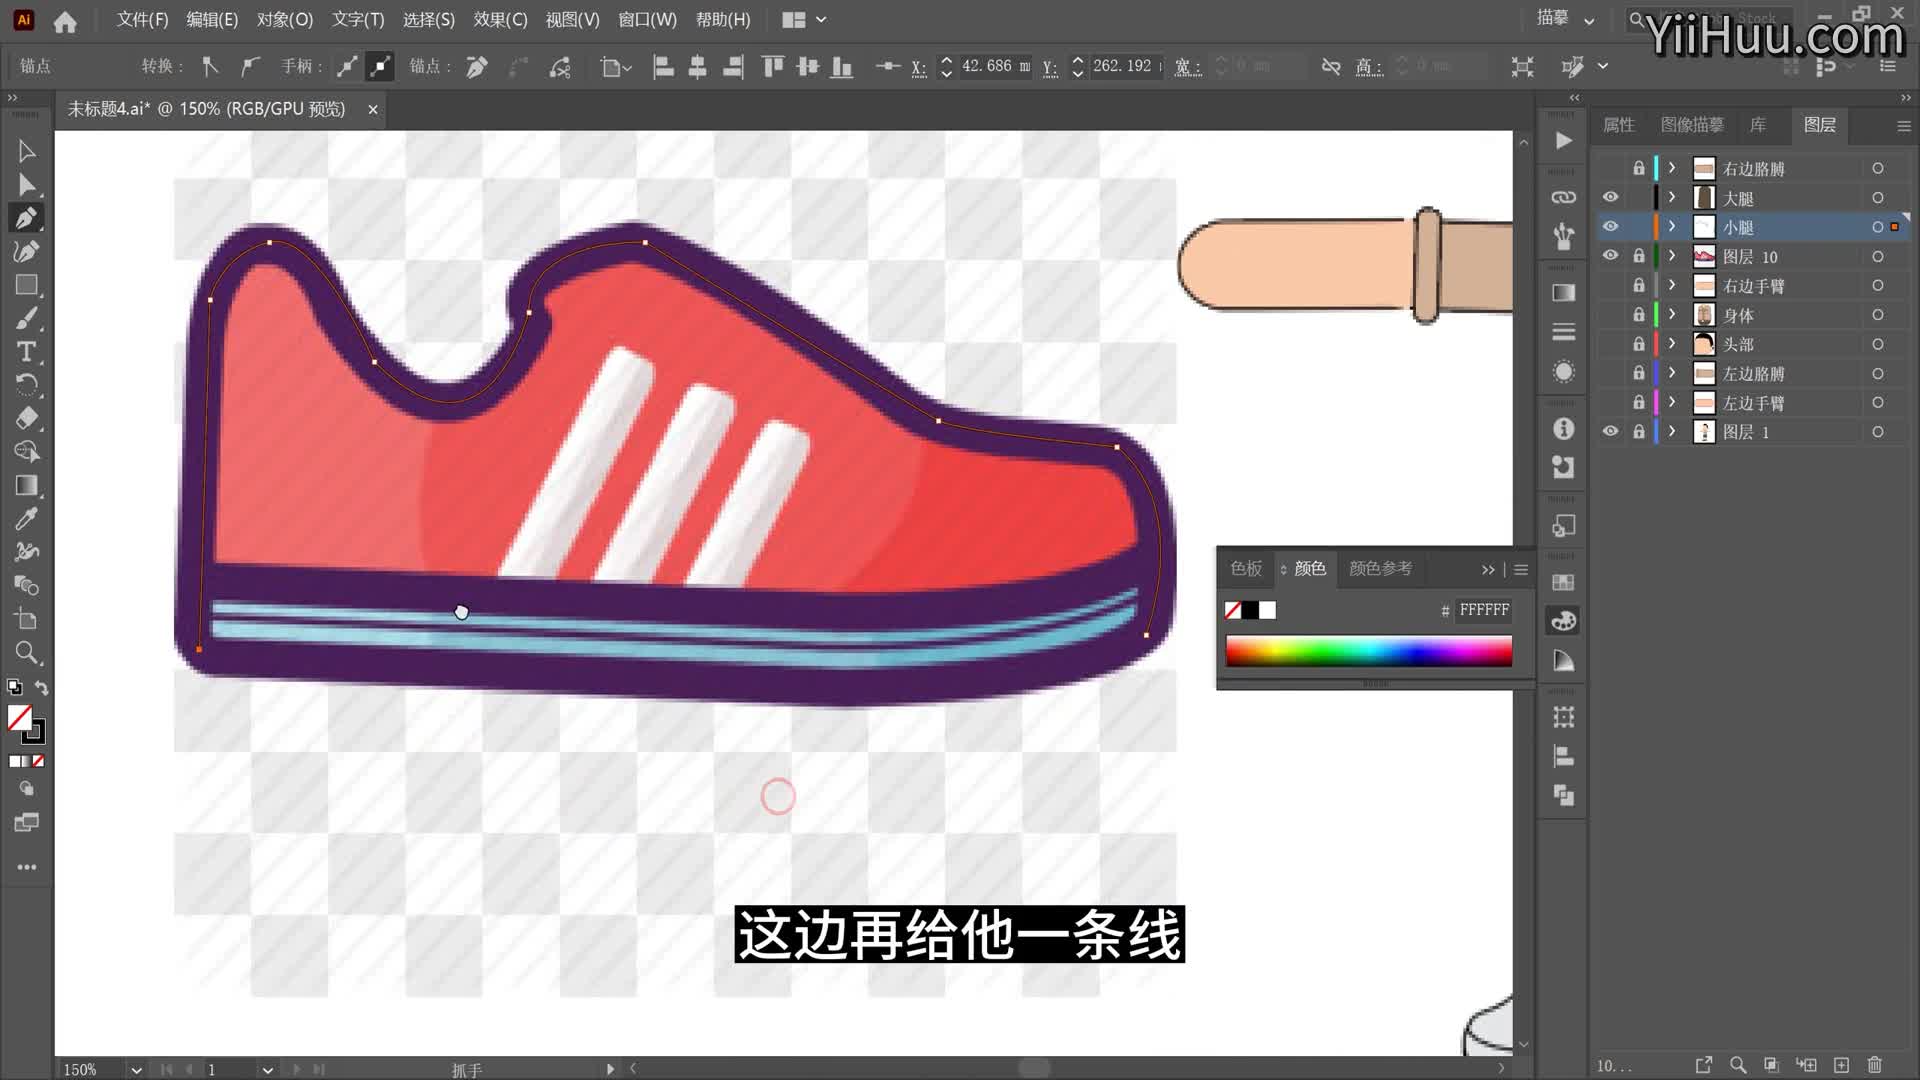Switch to the 属性 panel tab

tap(1618, 125)
